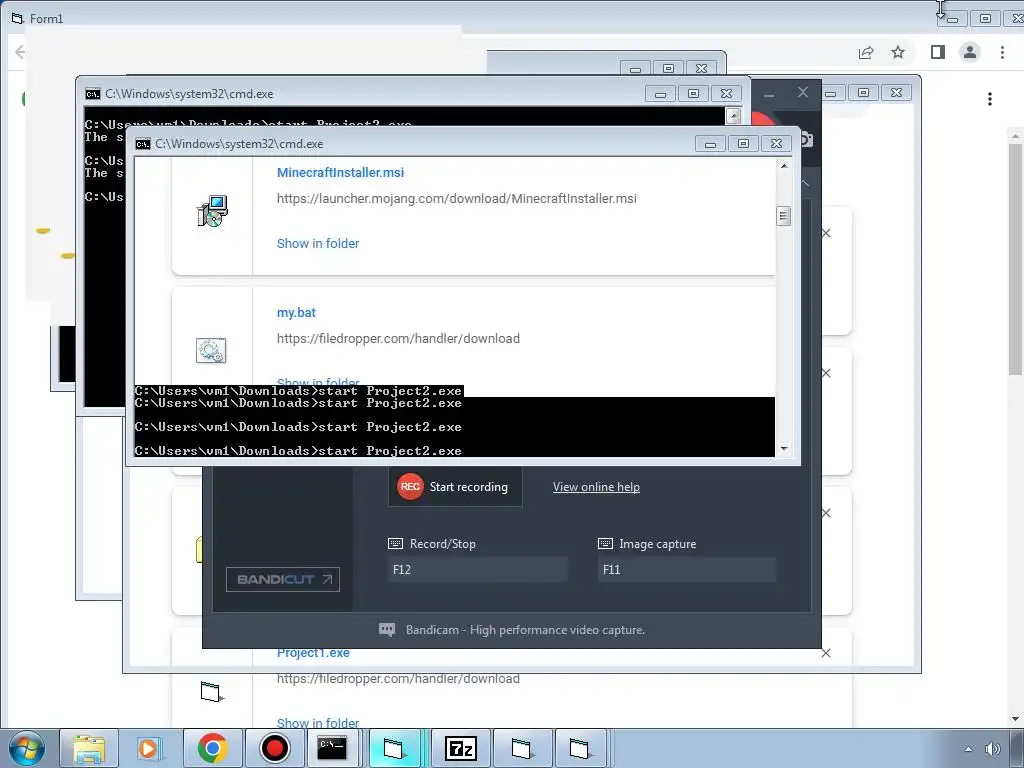Close the Bandicam window

coord(803,93)
